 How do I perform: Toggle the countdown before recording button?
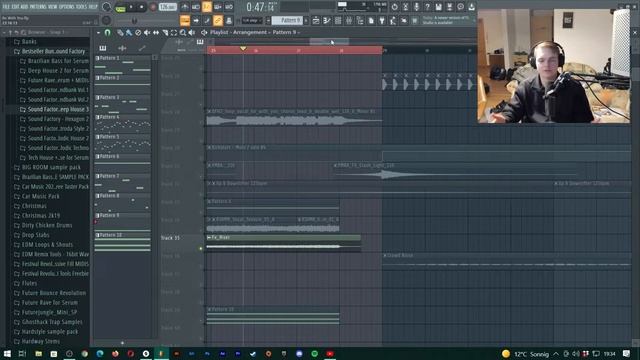click(207, 7)
